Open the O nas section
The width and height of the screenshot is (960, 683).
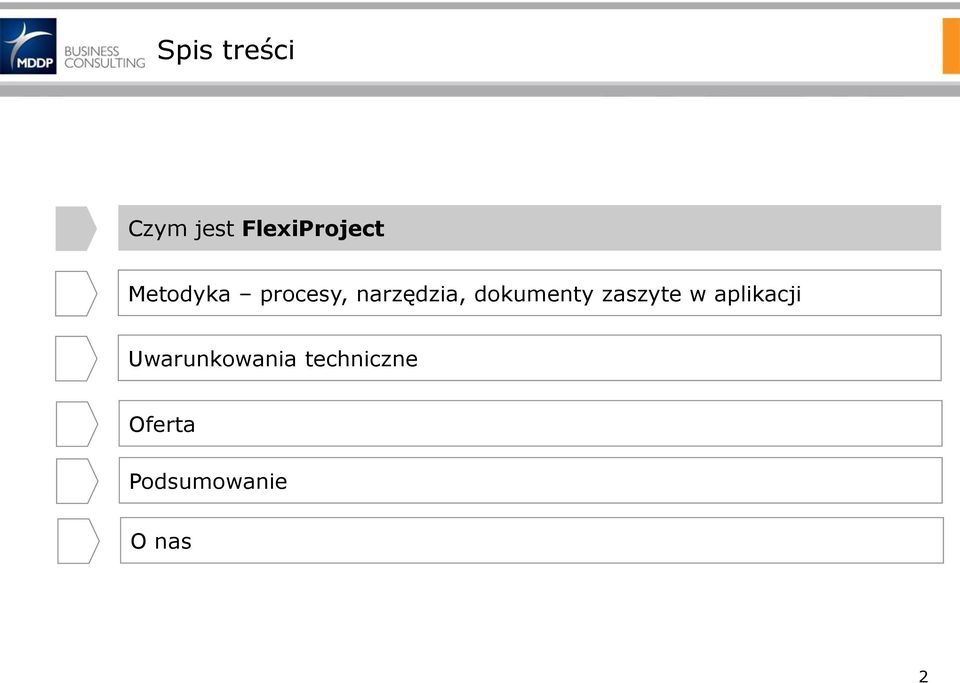pos(531,540)
